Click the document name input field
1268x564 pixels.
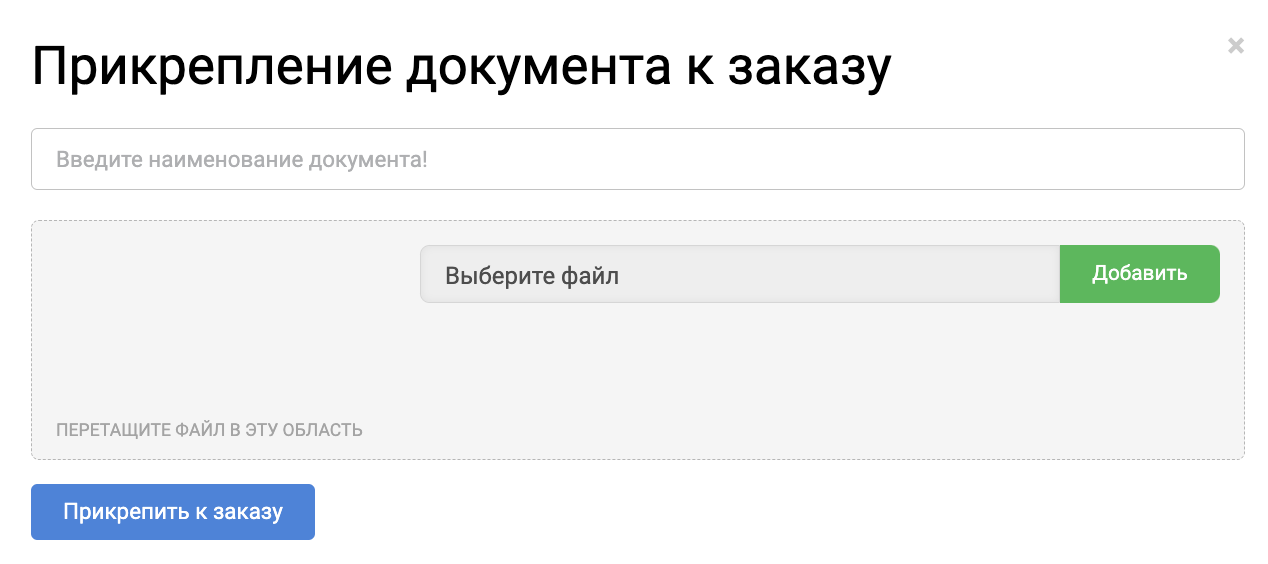point(637,159)
